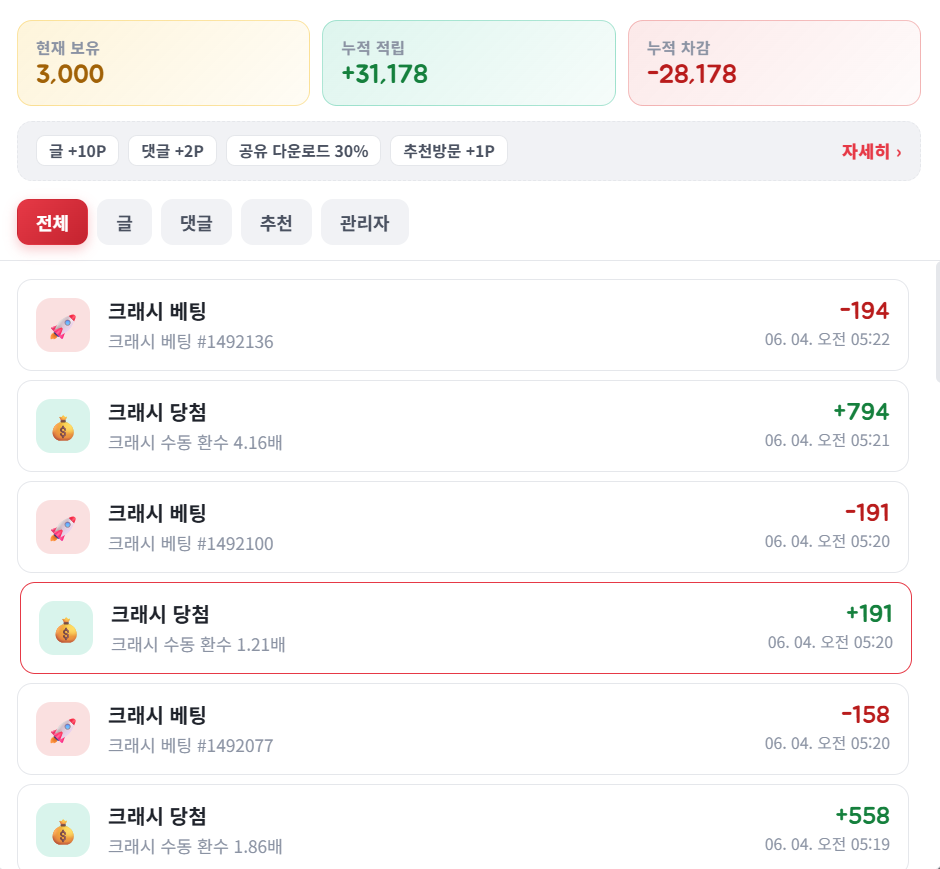Click rocket icon of bet #1492136
Image resolution: width=940 pixels, height=869 pixels.
coord(63,325)
